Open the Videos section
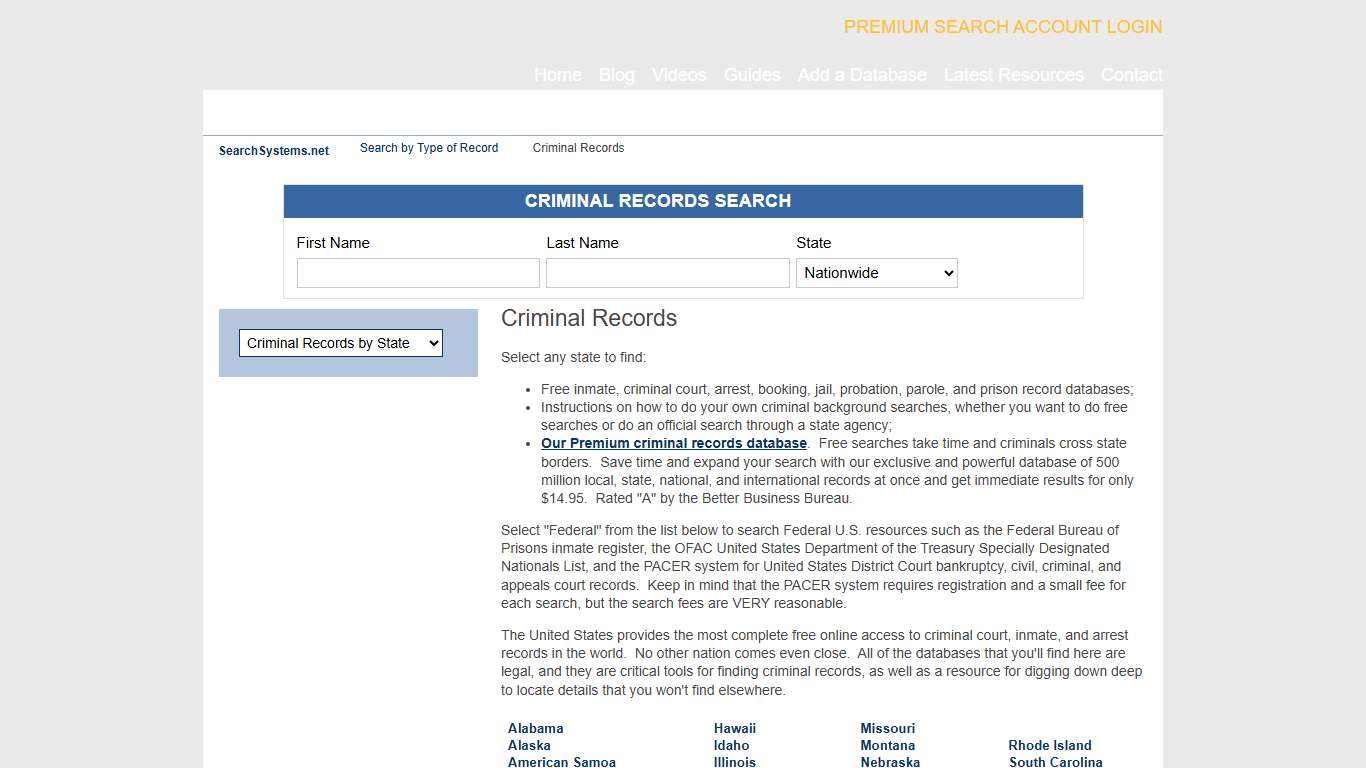The width and height of the screenshot is (1366, 768). click(x=678, y=75)
